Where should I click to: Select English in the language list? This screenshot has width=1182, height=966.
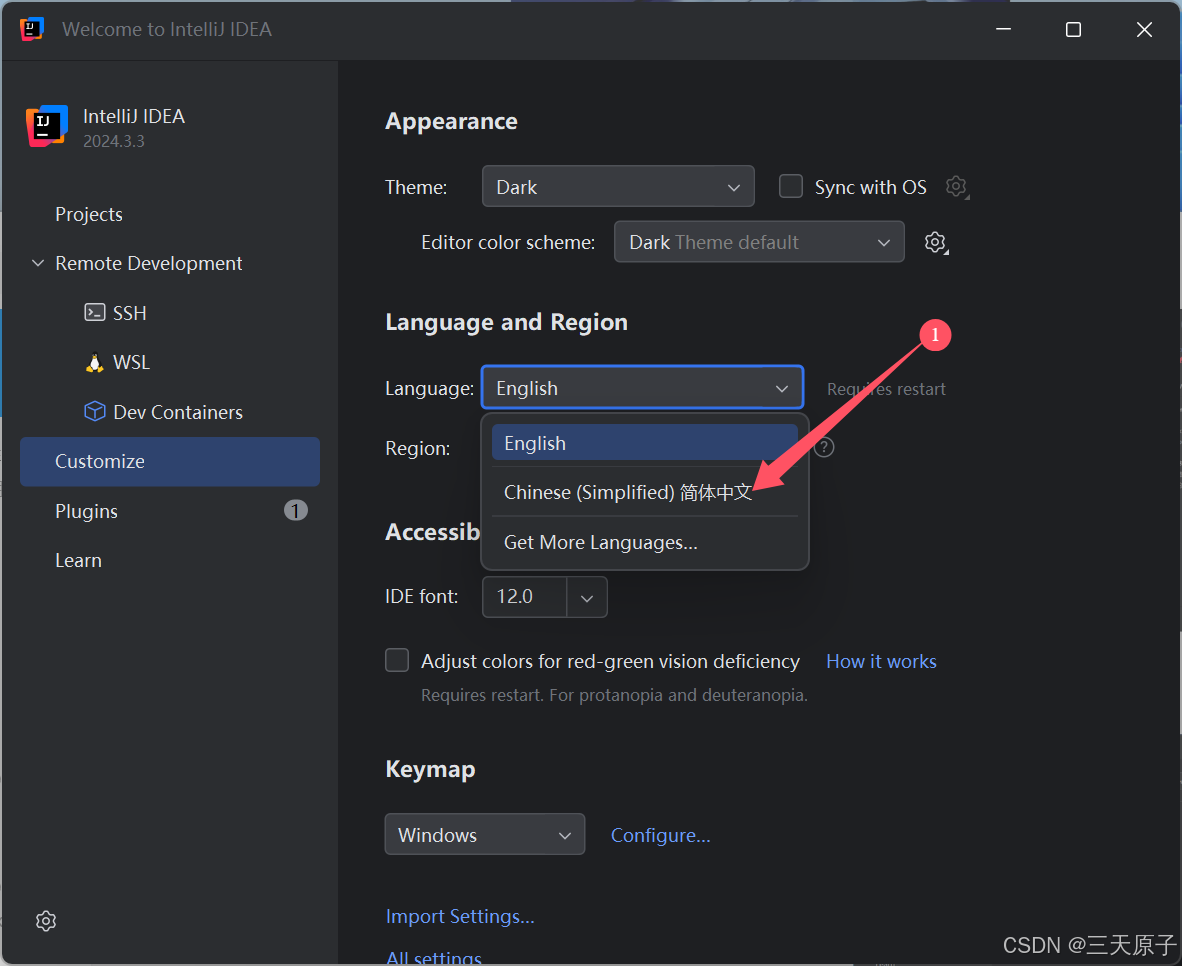point(645,443)
